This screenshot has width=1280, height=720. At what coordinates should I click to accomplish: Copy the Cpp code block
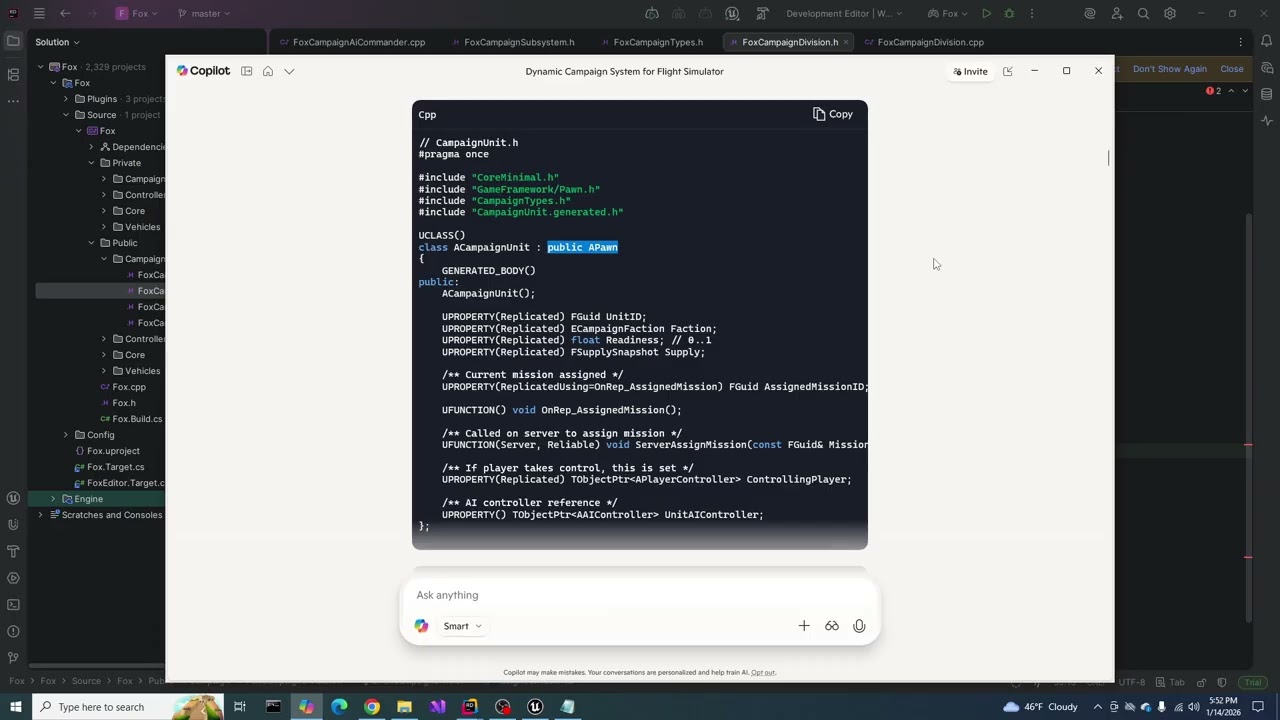(833, 114)
